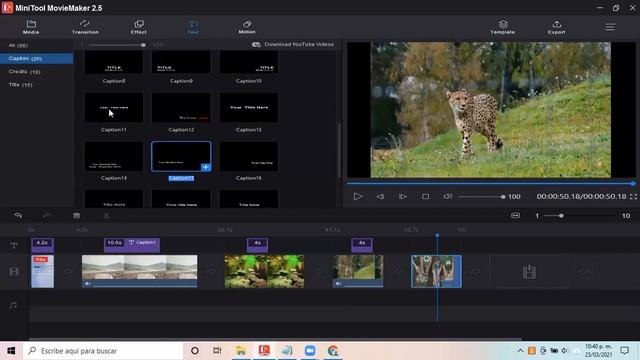Click transition slot after title clip
This screenshot has height=360, width=640.
tap(68, 271)
